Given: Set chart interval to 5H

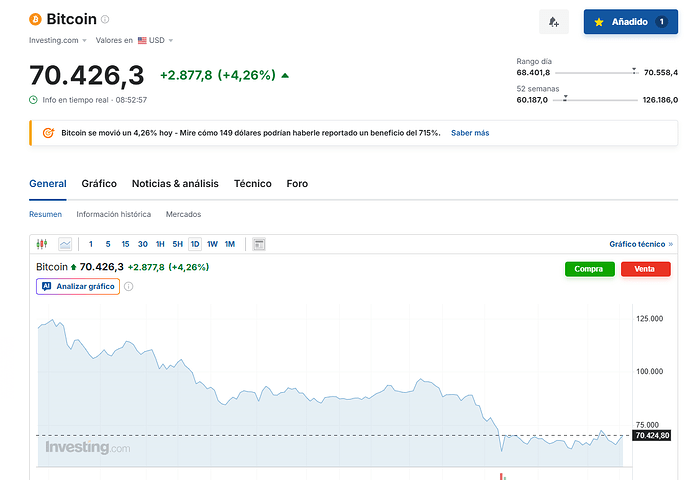Looking at the screenshot, I should (x=177, y=244).
